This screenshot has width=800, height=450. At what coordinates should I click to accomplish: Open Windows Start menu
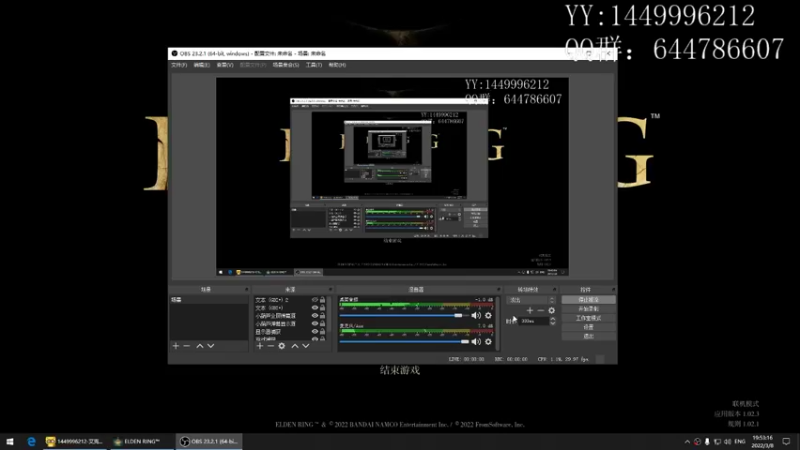tap(10, 441)
